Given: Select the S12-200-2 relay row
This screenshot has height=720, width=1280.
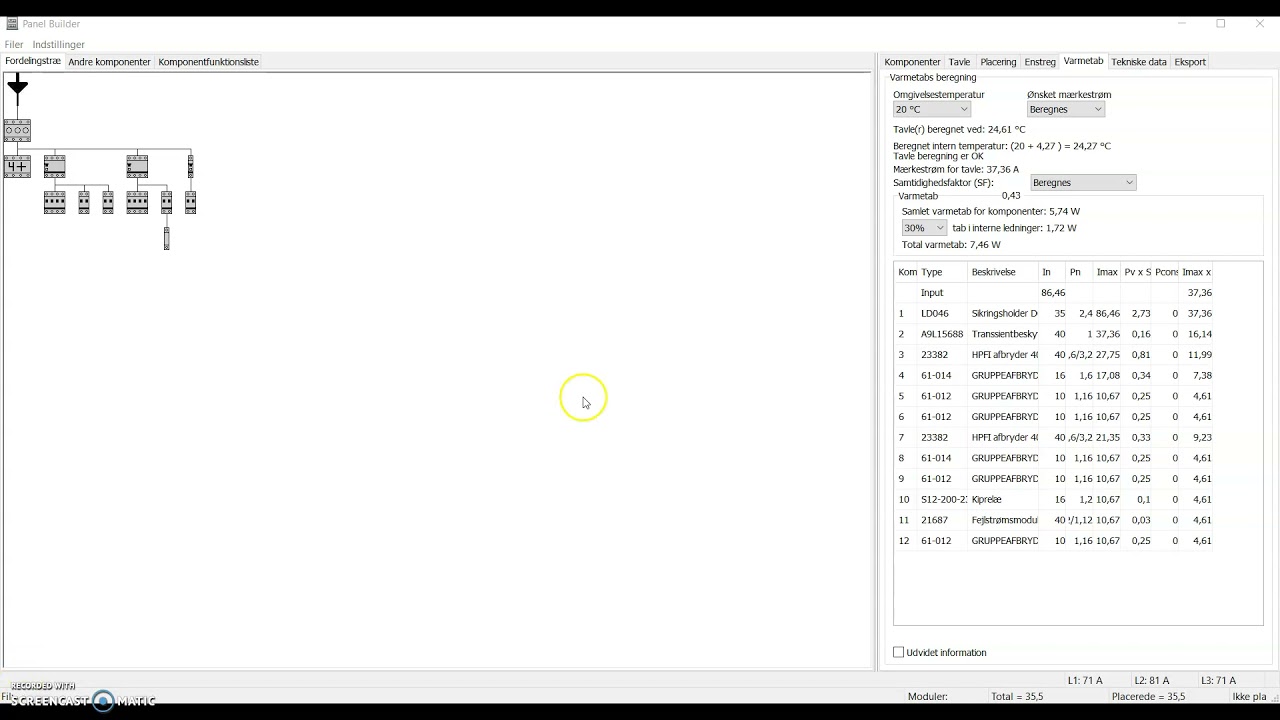Looking at the screenshot, I should click(1054, 500).
